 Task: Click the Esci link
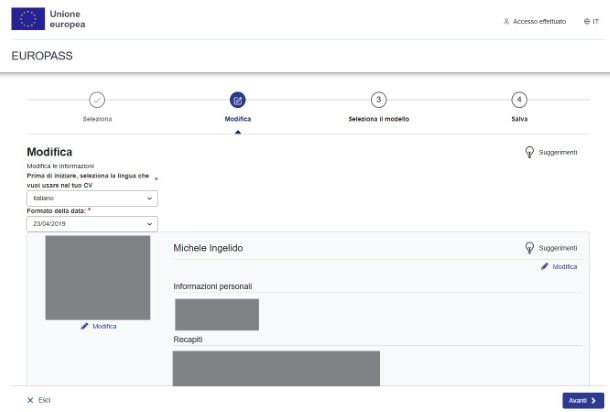click(44, 400)
